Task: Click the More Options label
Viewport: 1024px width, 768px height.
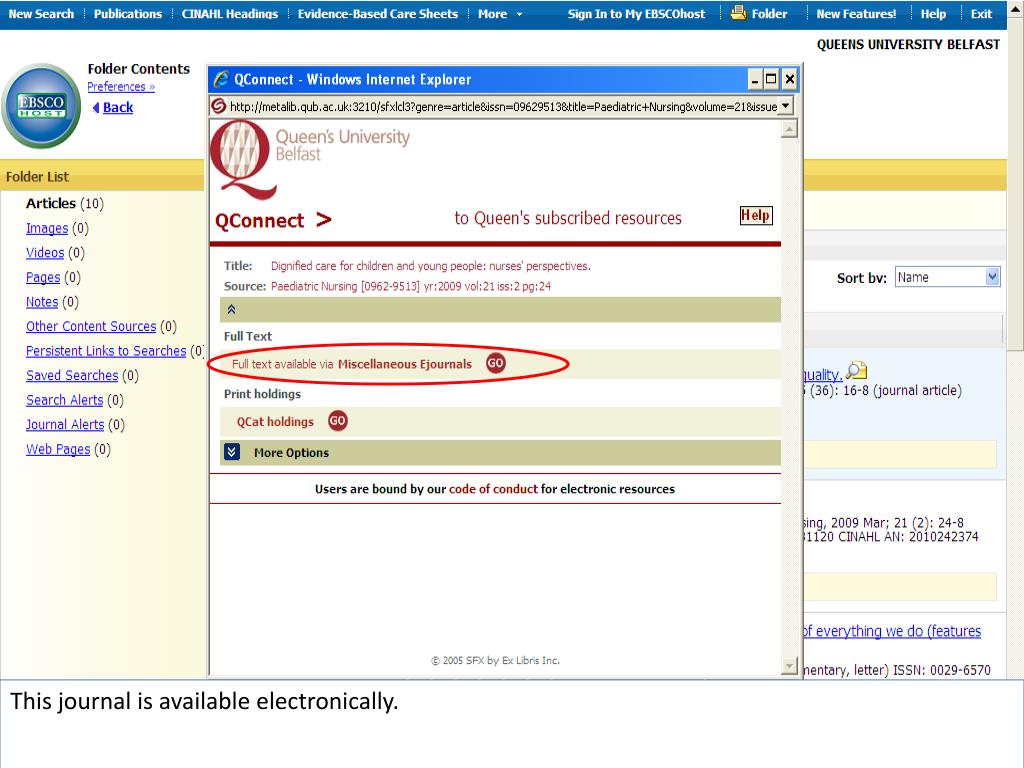Action: 291,453
